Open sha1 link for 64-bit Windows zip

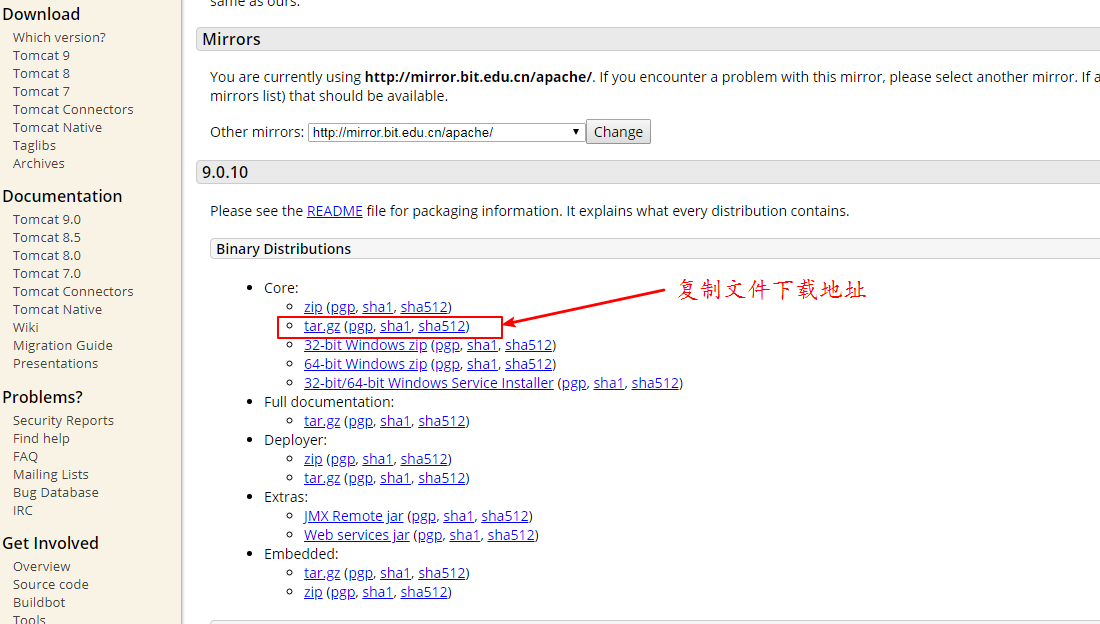coord(482,364)
